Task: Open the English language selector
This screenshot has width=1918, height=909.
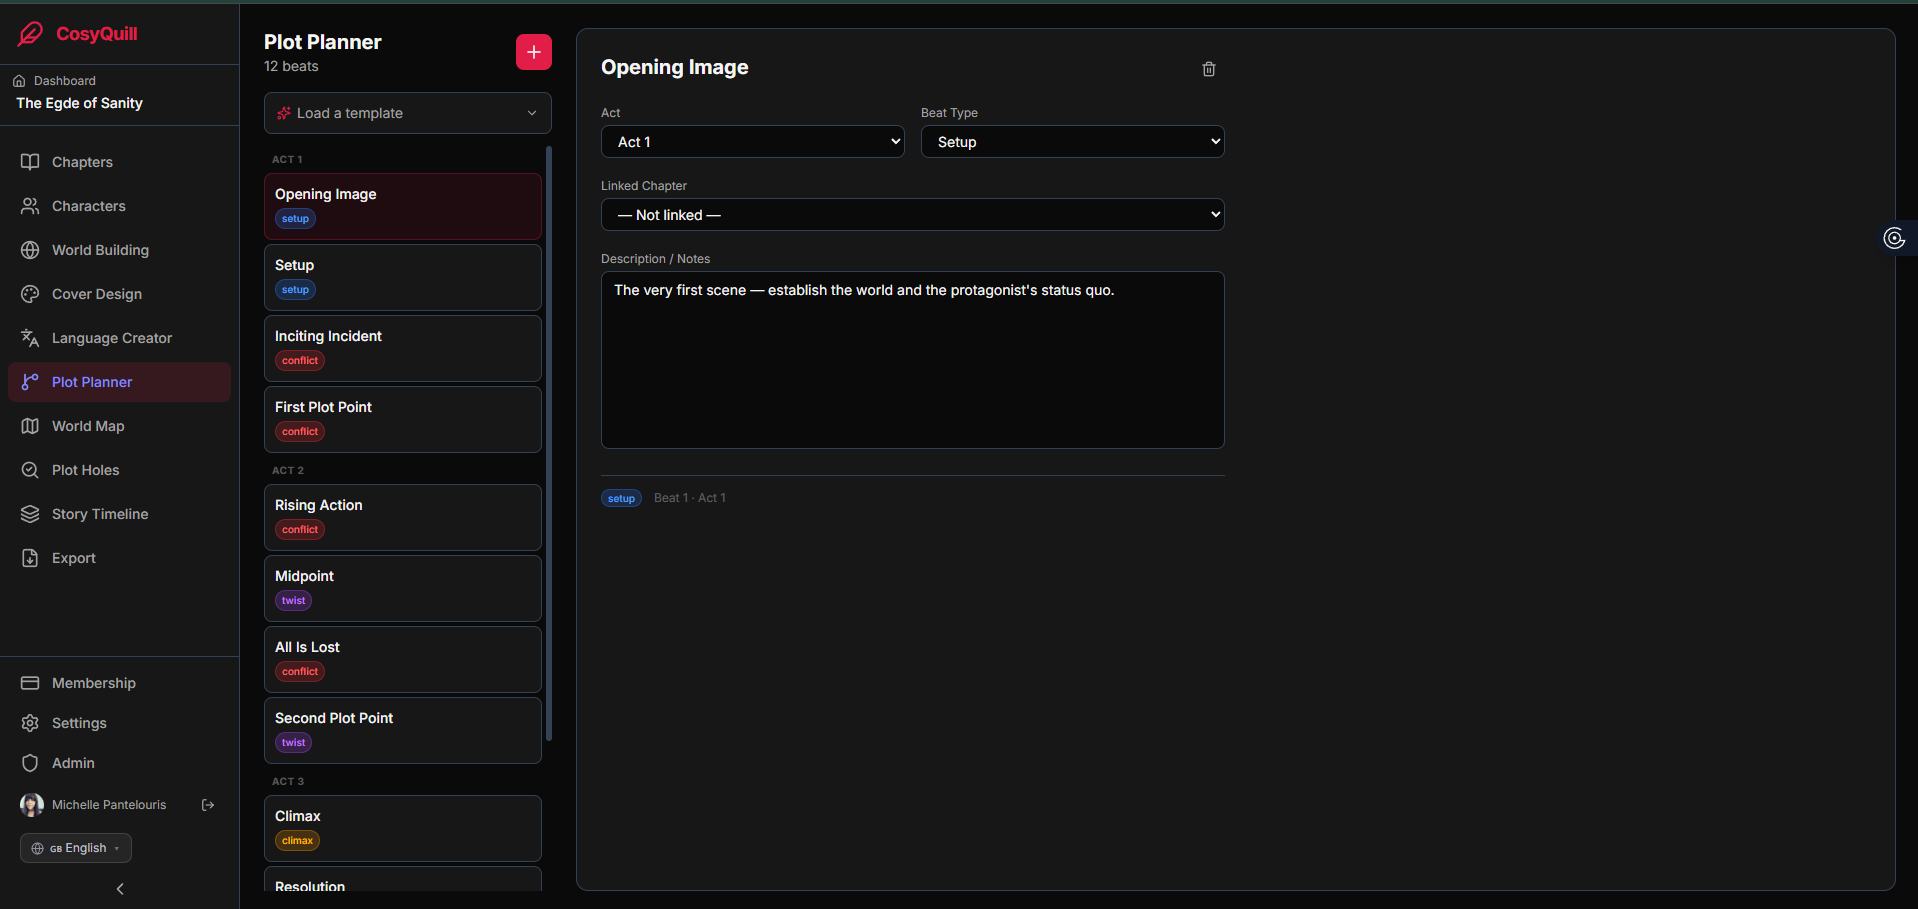Action: (x=76, y=848)
